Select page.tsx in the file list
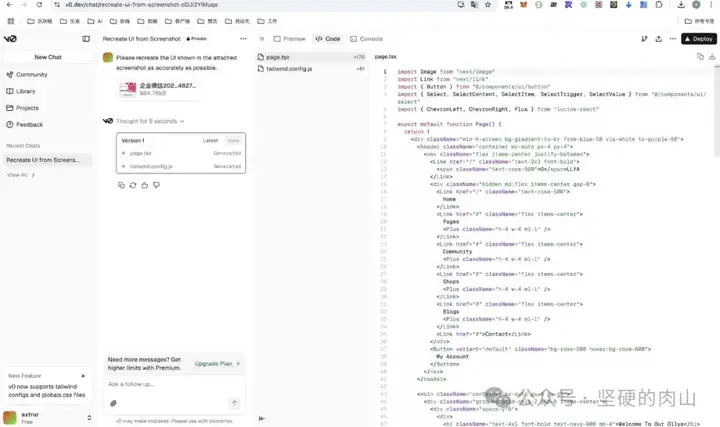 (311, 57)
